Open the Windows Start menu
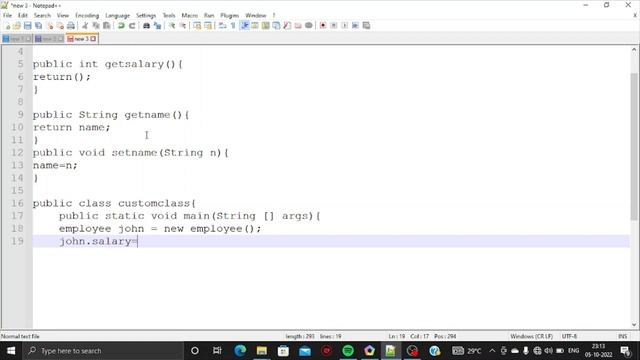The image size is (640, 360). coord(11,351)
